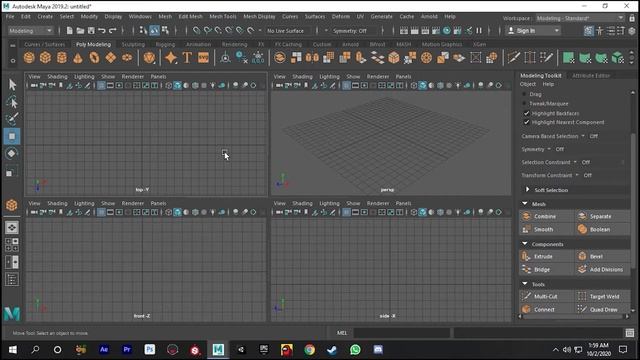Open the Modeling menu set dropdown

(31, 31)
